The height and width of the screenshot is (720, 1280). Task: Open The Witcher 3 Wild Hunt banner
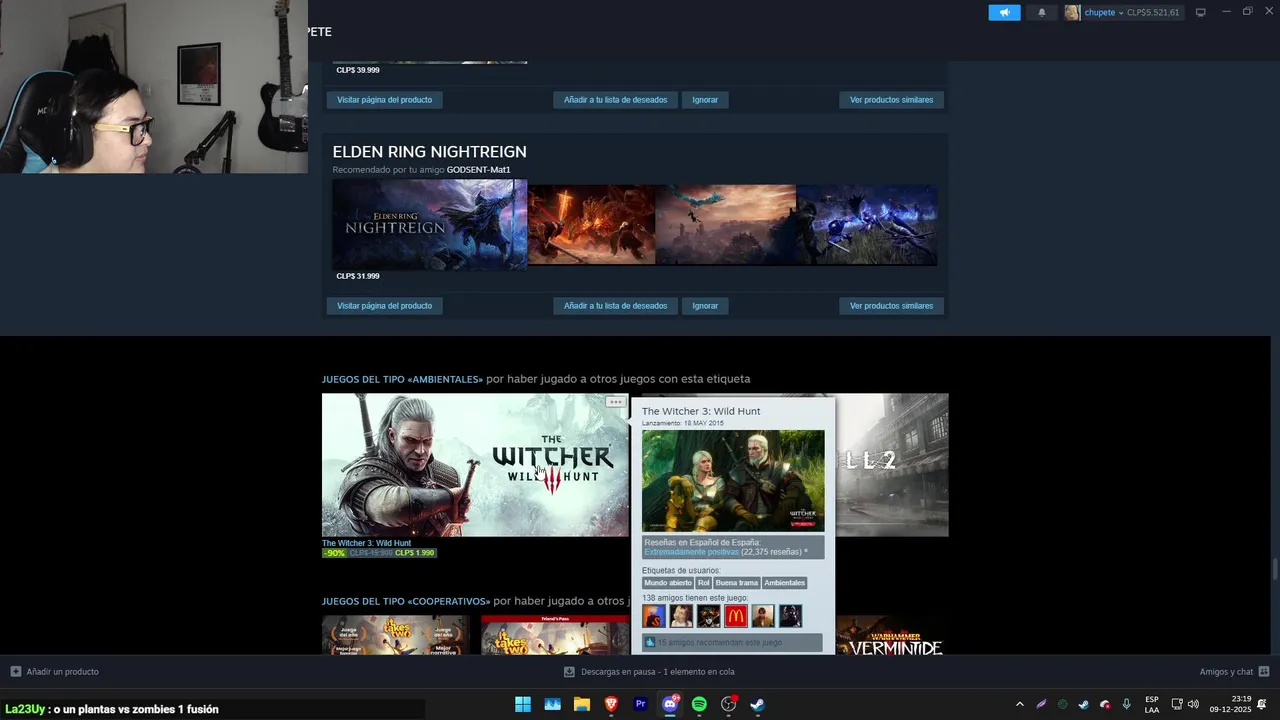475,465
